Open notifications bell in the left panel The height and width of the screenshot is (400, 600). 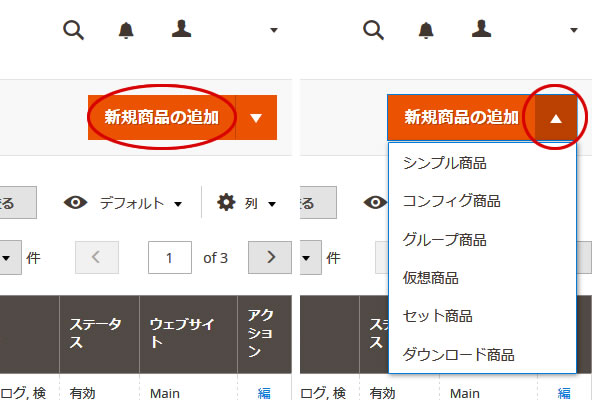[x=126, y=30]
